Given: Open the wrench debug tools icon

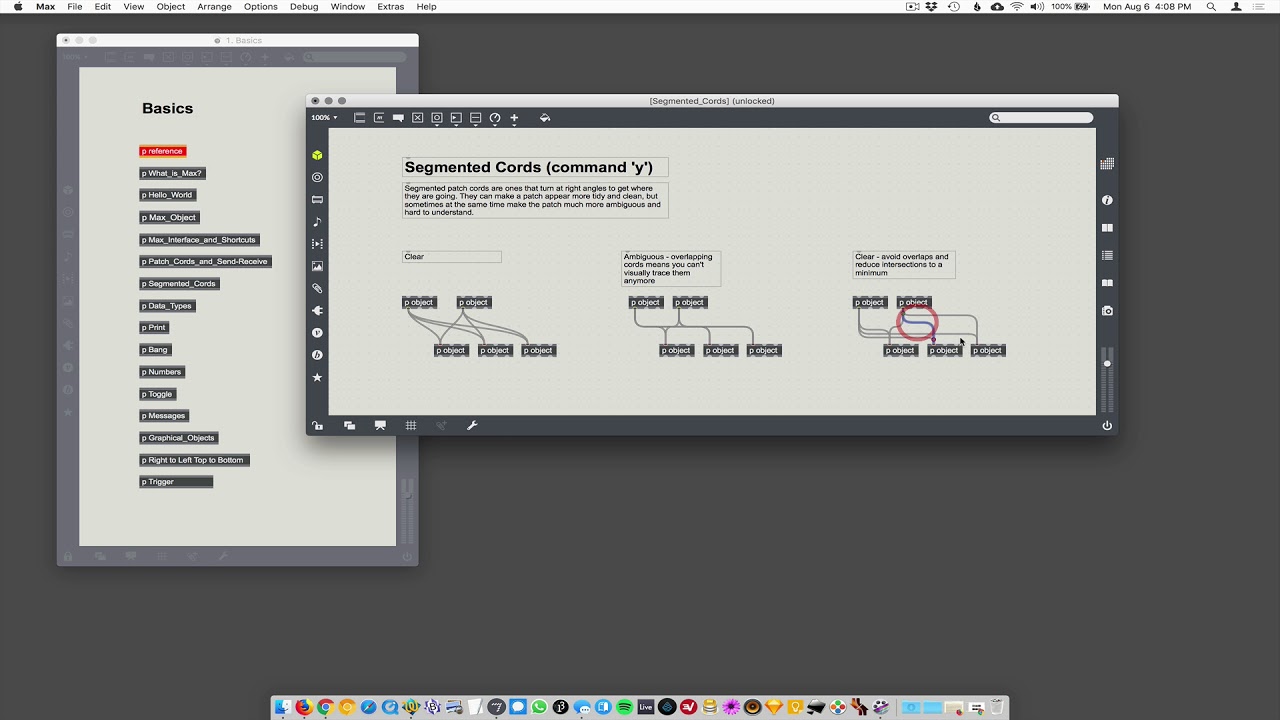Looking at the screenshot, I should click(x=472, y=425).
